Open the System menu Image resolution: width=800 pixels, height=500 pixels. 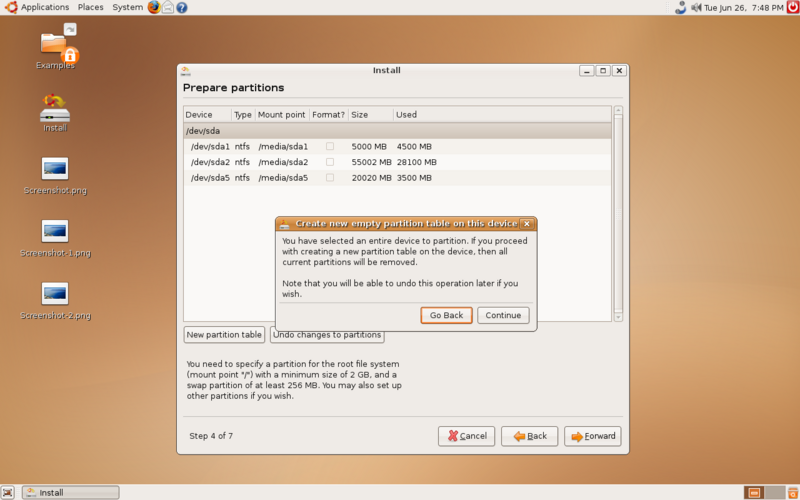[128, 7]
